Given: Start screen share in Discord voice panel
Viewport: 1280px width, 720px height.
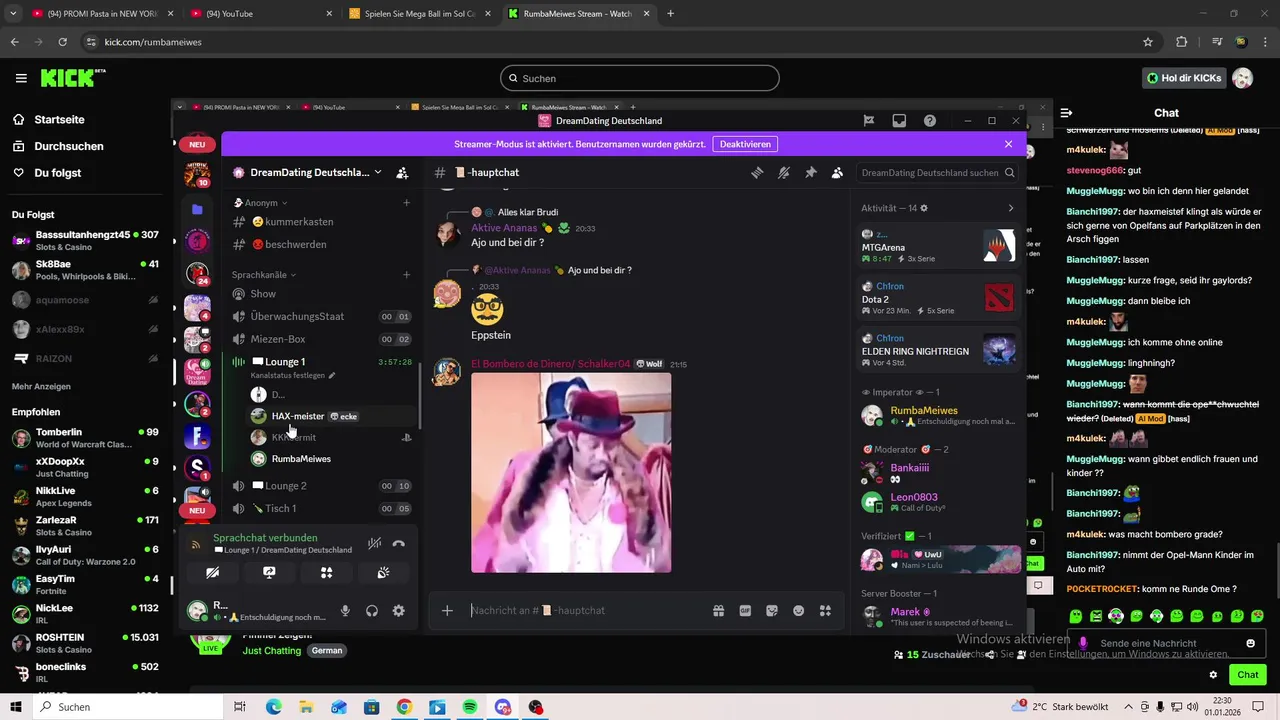Looking at the screenshot, I should [269, 573].
